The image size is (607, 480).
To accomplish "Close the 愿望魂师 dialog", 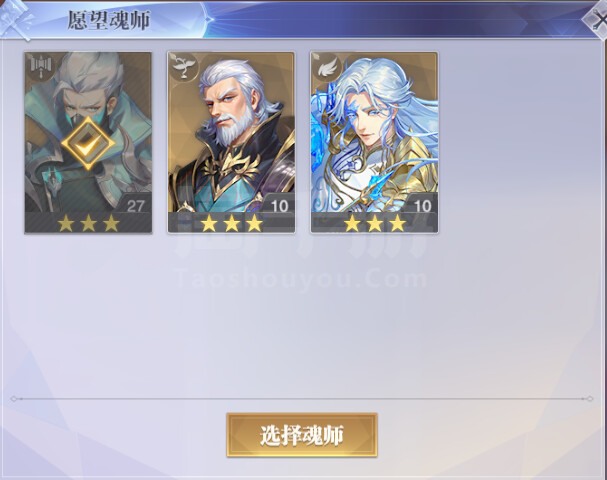I will point(598,21).
